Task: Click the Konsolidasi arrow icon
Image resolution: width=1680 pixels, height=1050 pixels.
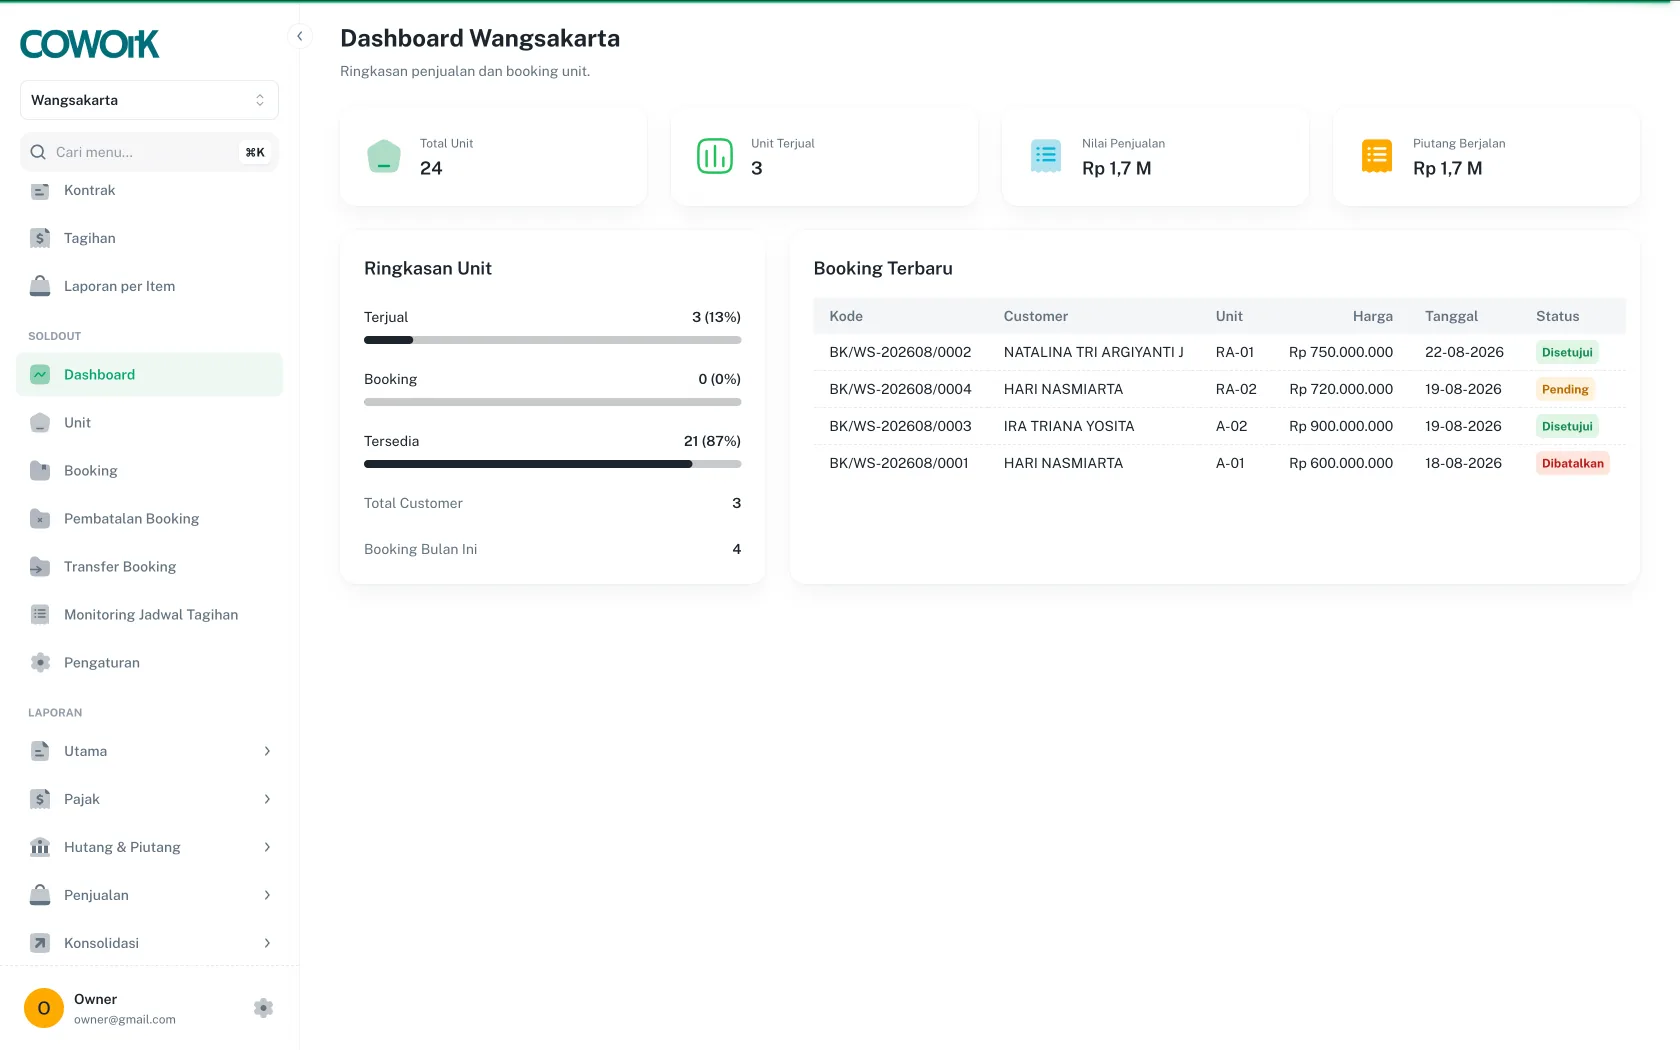Action: click(40, 943)
